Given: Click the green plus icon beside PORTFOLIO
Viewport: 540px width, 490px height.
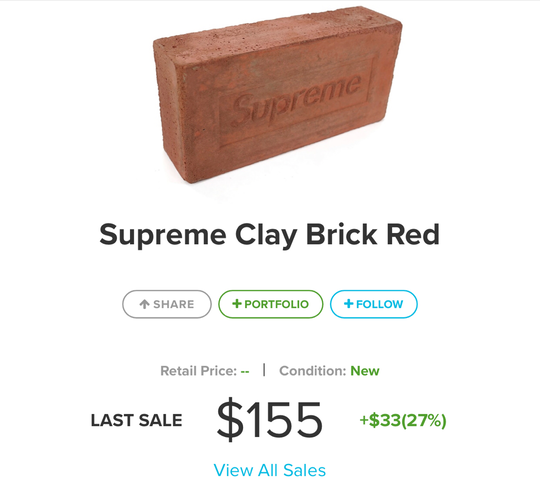Looking at the screenshot, I should [237, 304].
